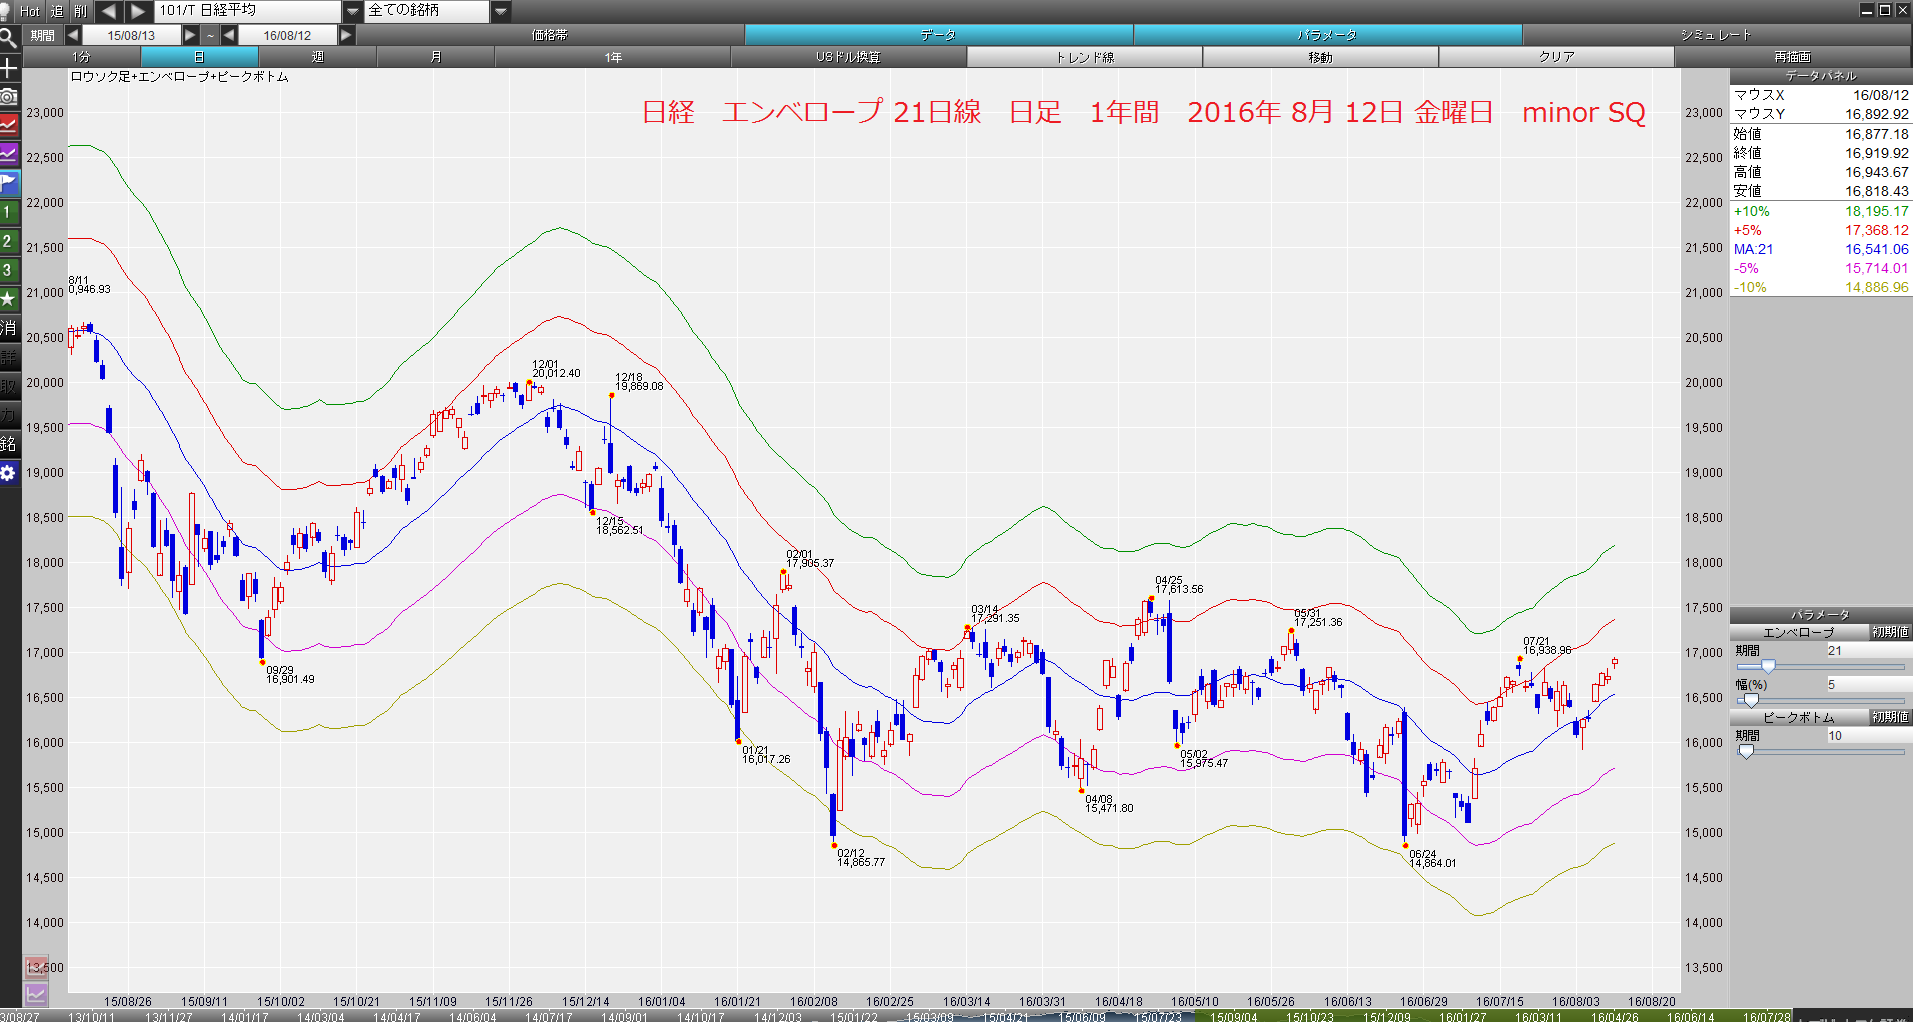Click the 期間 period button

click(43, 35)
